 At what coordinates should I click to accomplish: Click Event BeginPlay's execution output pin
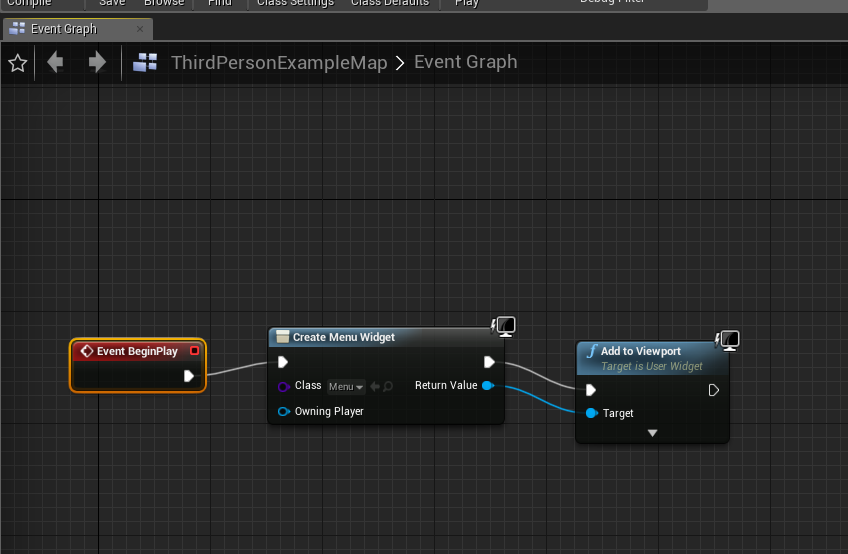click(189, 376)
